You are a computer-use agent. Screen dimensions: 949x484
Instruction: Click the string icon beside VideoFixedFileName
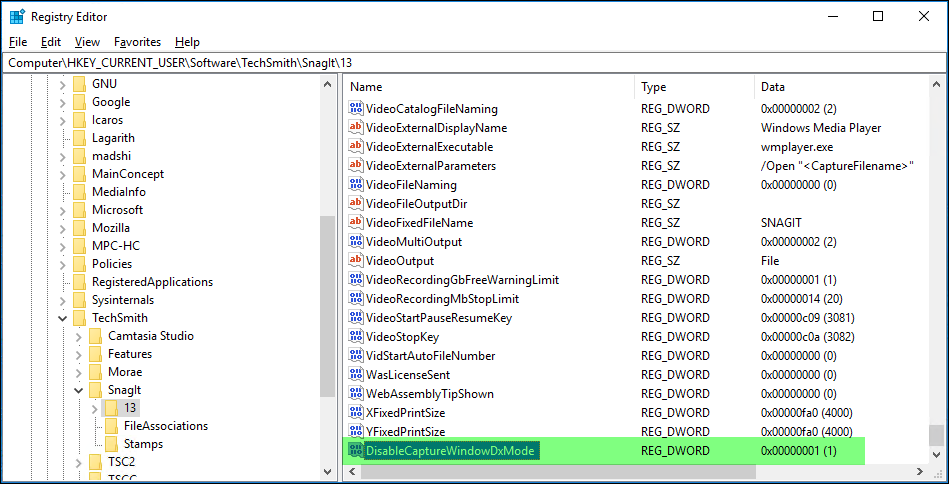pyautogui.click(x=355, y=223)
